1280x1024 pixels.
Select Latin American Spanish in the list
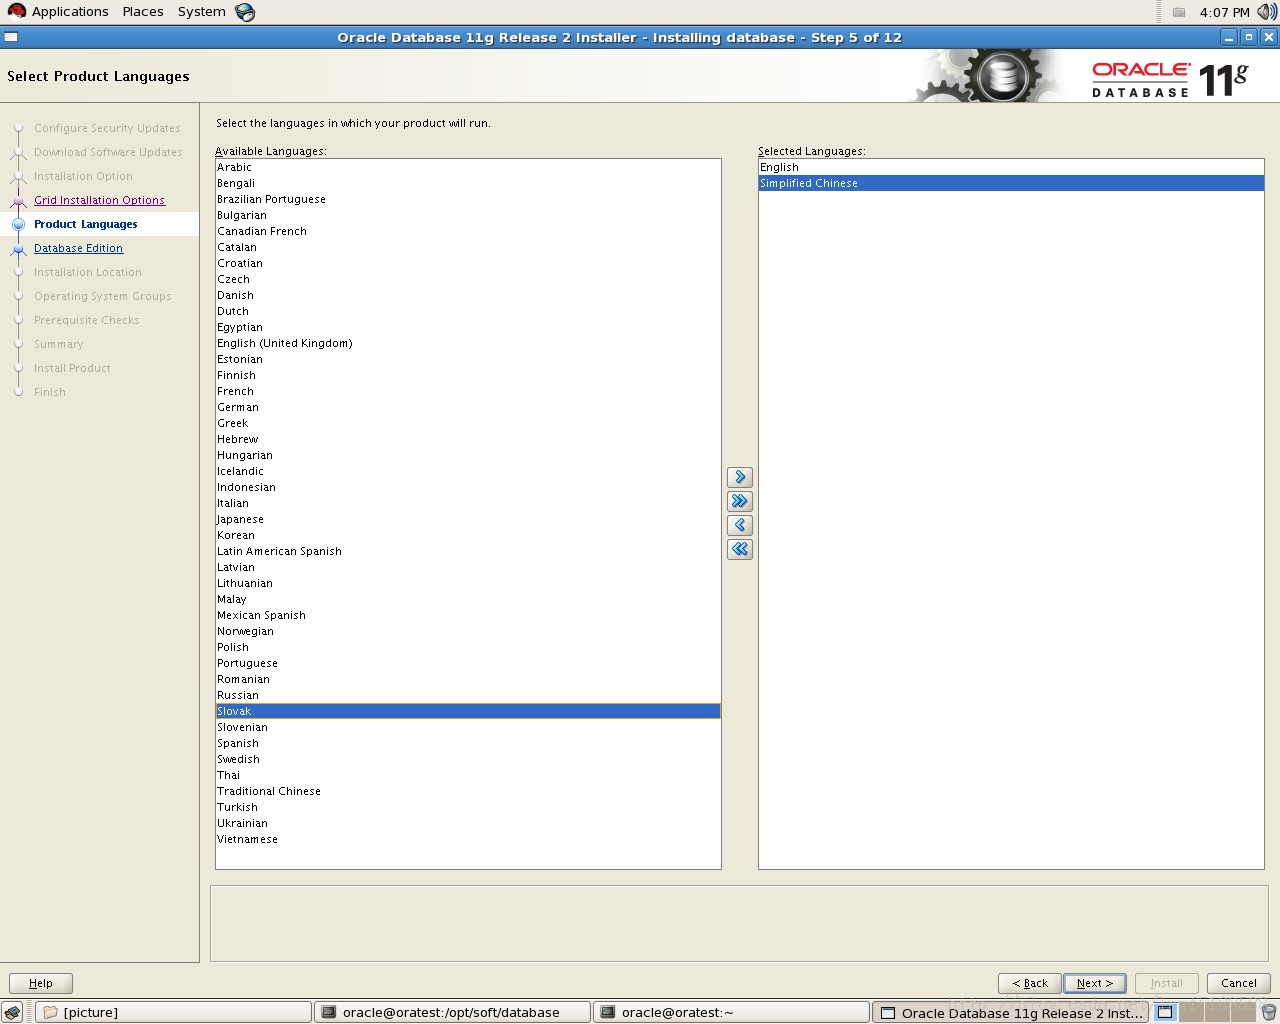click(x=468, y=551)
